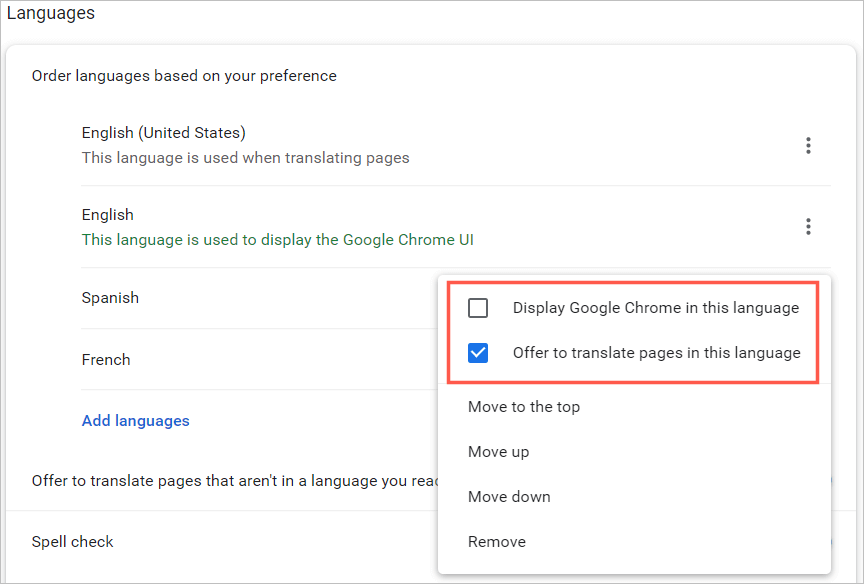Collapse Order languages based on your preference

[184, 76]
